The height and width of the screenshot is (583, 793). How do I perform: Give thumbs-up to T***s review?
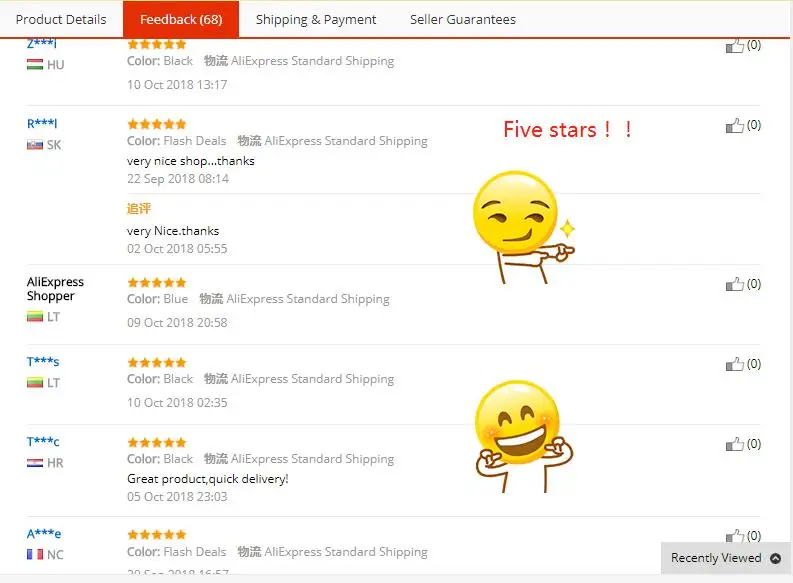coord(734,364)
